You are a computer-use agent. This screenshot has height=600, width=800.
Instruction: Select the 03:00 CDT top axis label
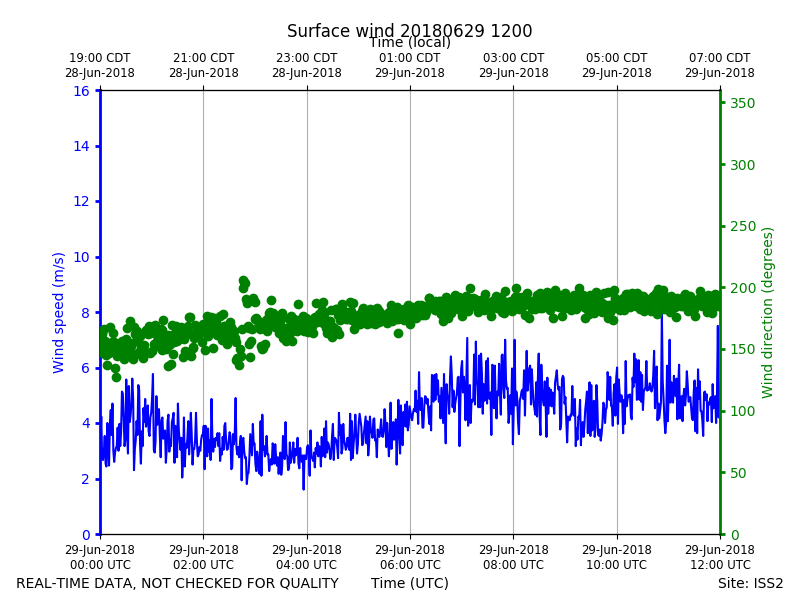coord(514,65)
